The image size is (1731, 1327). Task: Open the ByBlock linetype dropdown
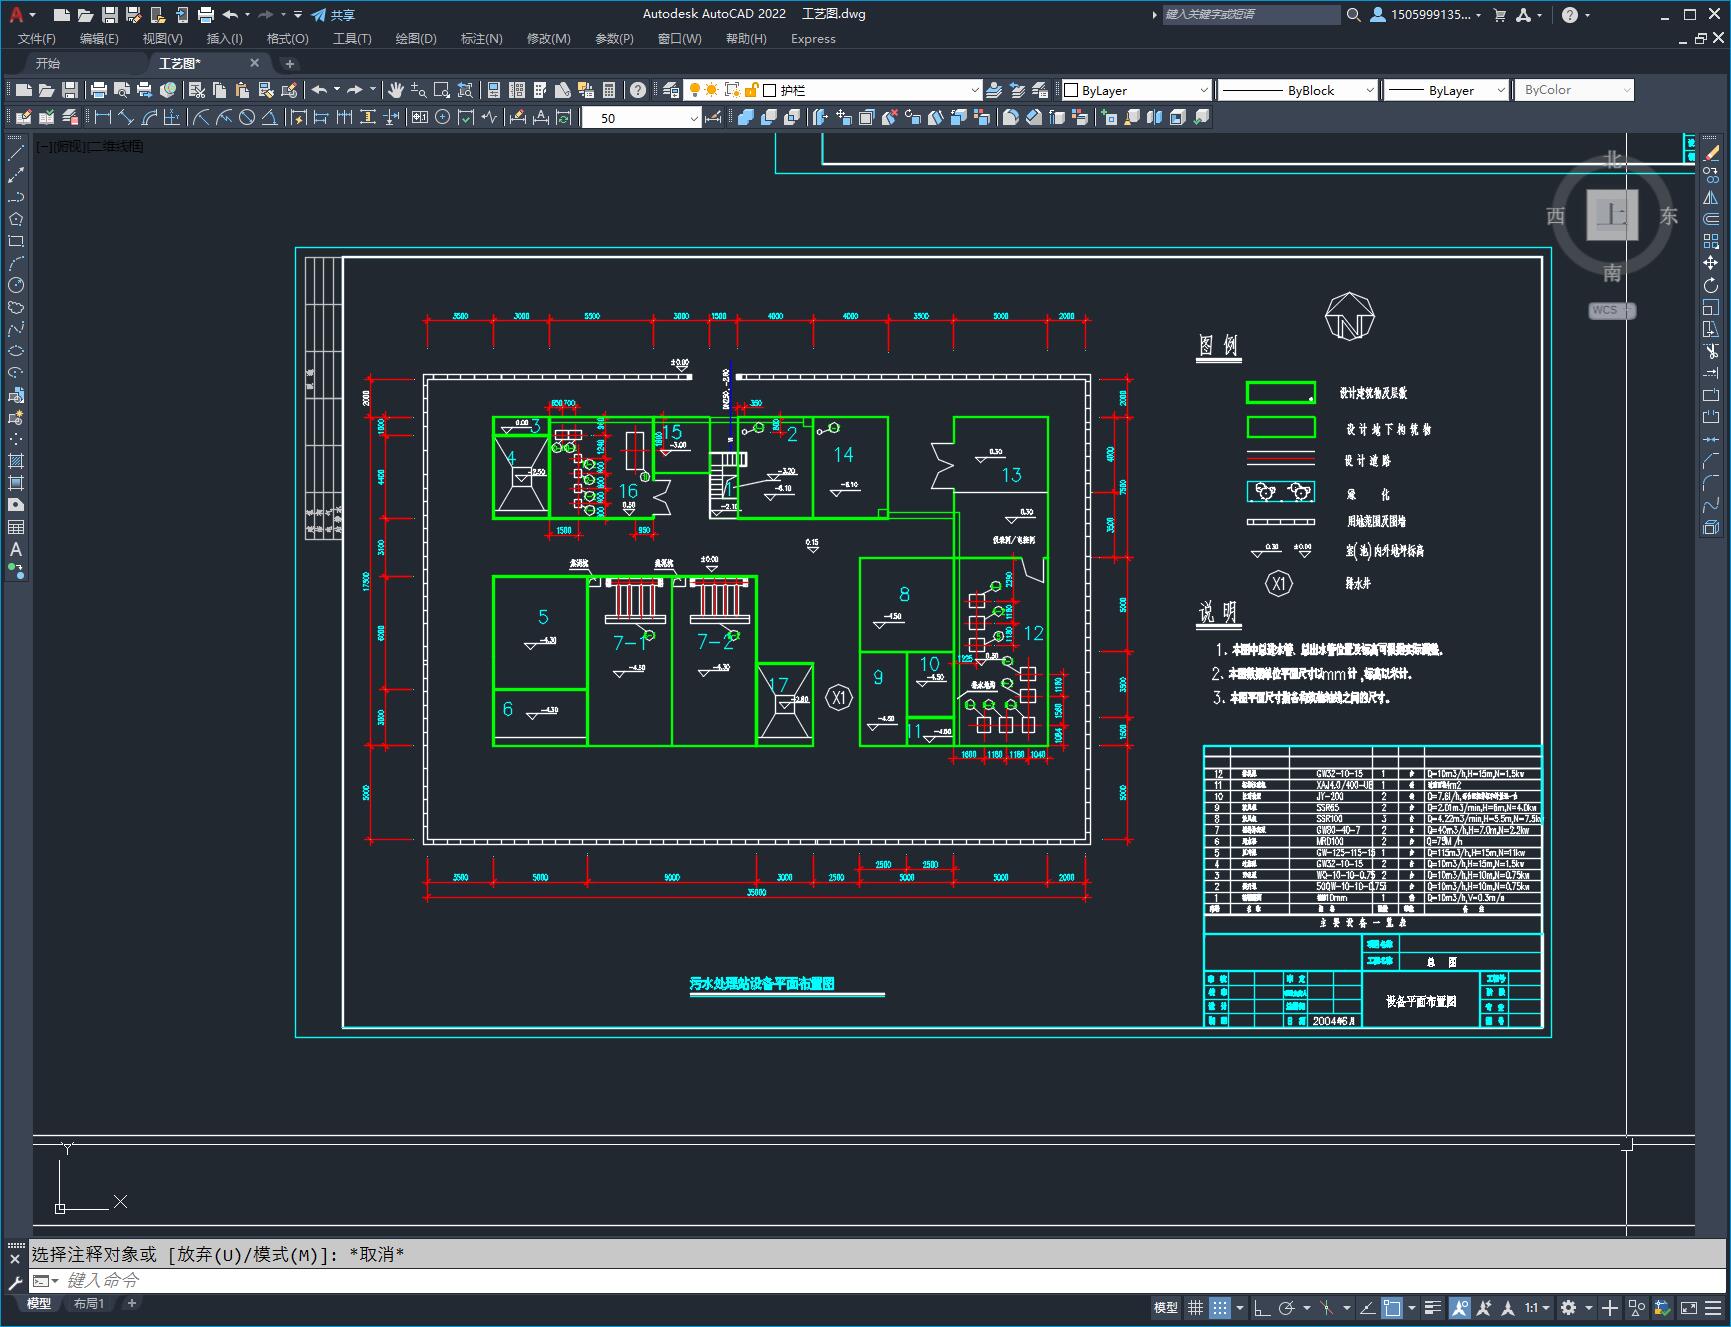(x=1298, y=90)
